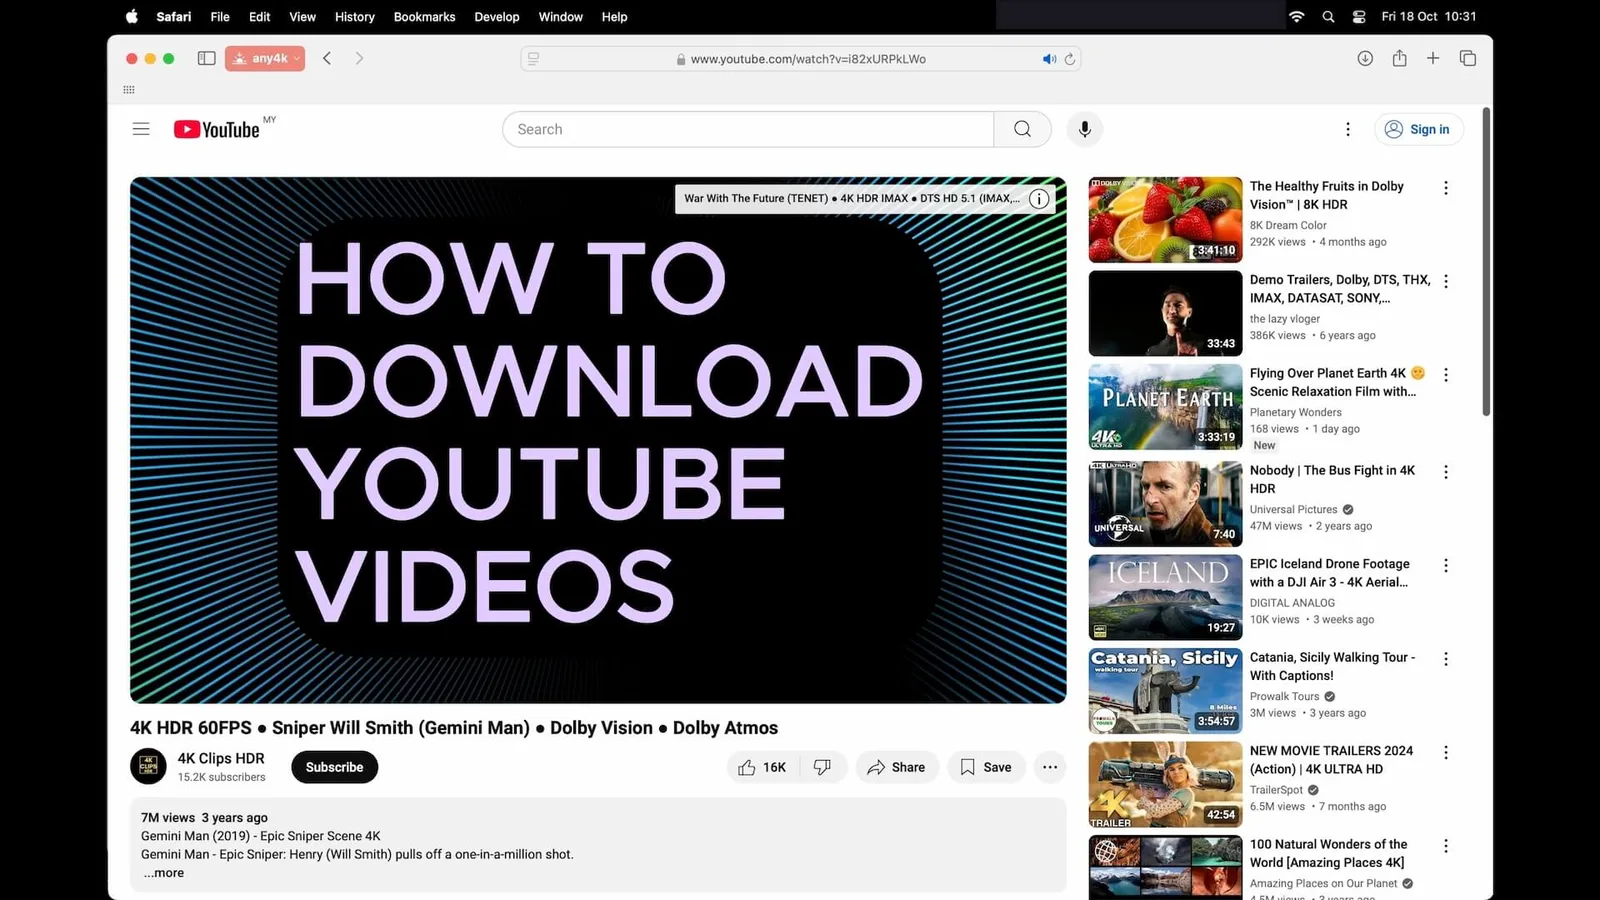
Task: Open the any4k extension dropdown
Action: click(265, 58)
